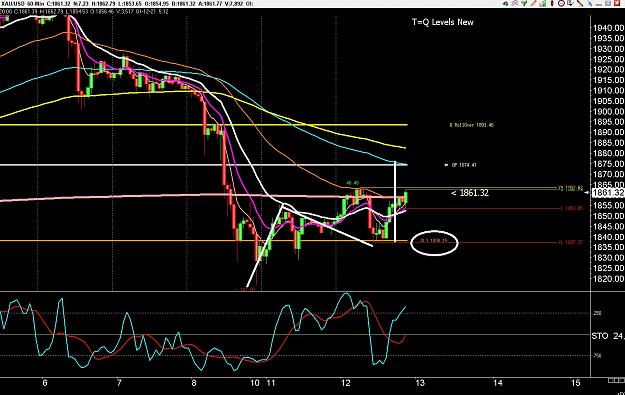Click the date label 13 on time axis
The width and height of the screenshot is (625, 395).
420,383
